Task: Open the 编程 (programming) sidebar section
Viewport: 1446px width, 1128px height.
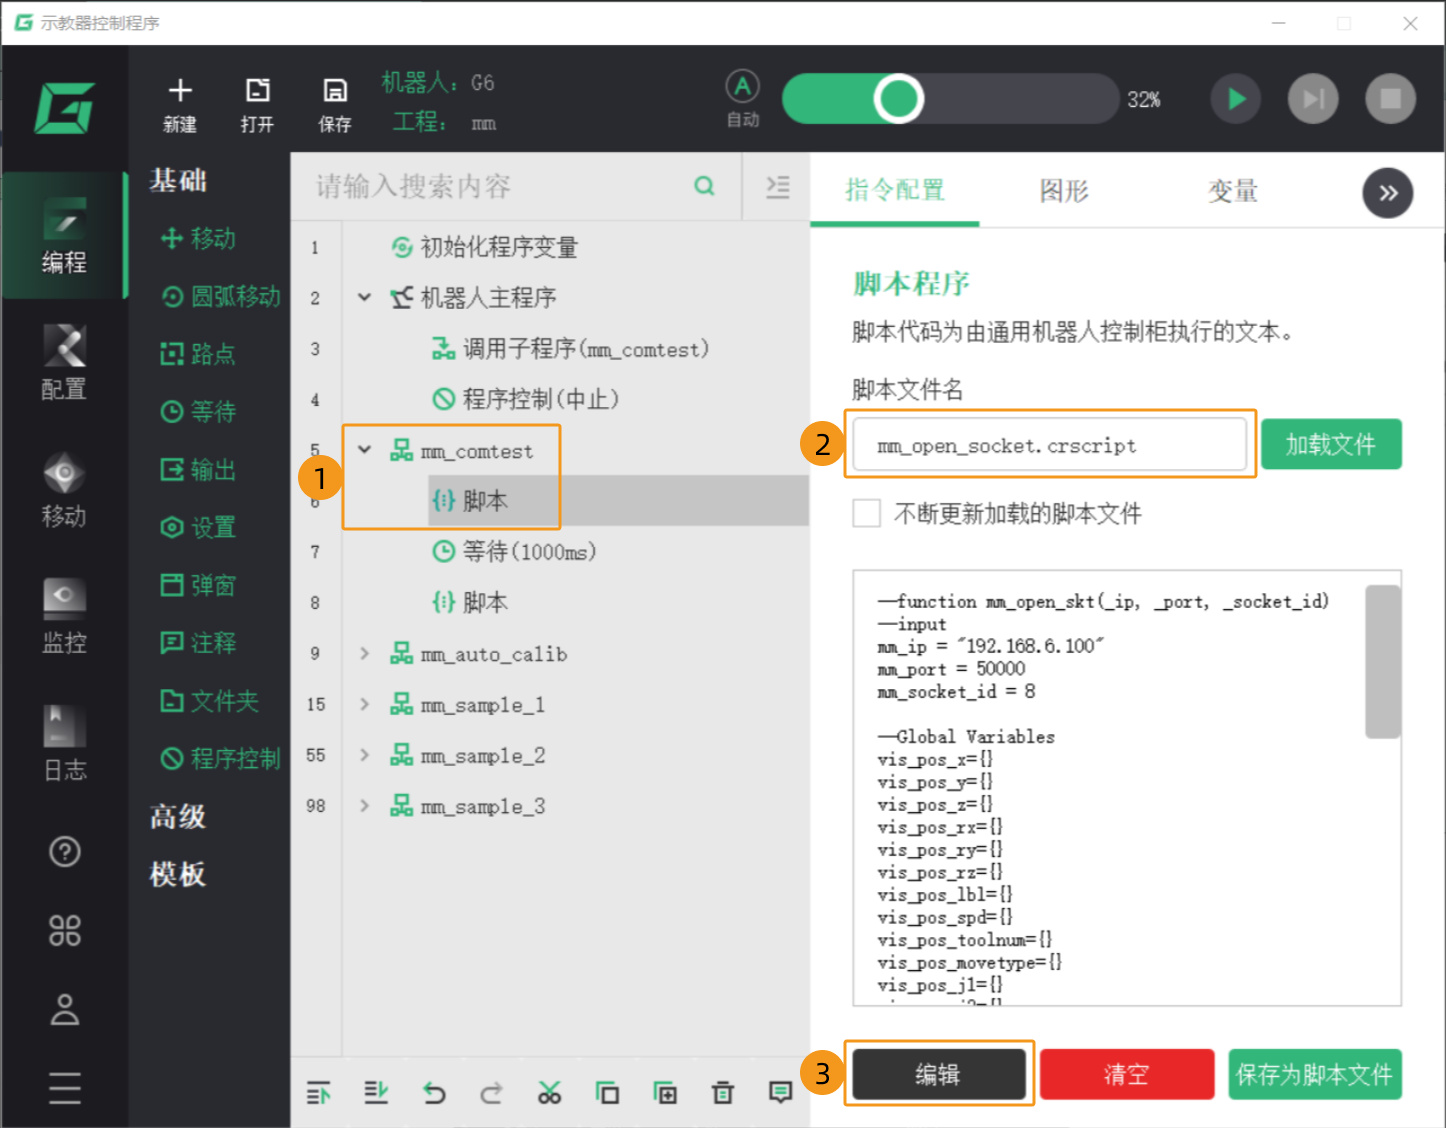Action: point(64,236)
